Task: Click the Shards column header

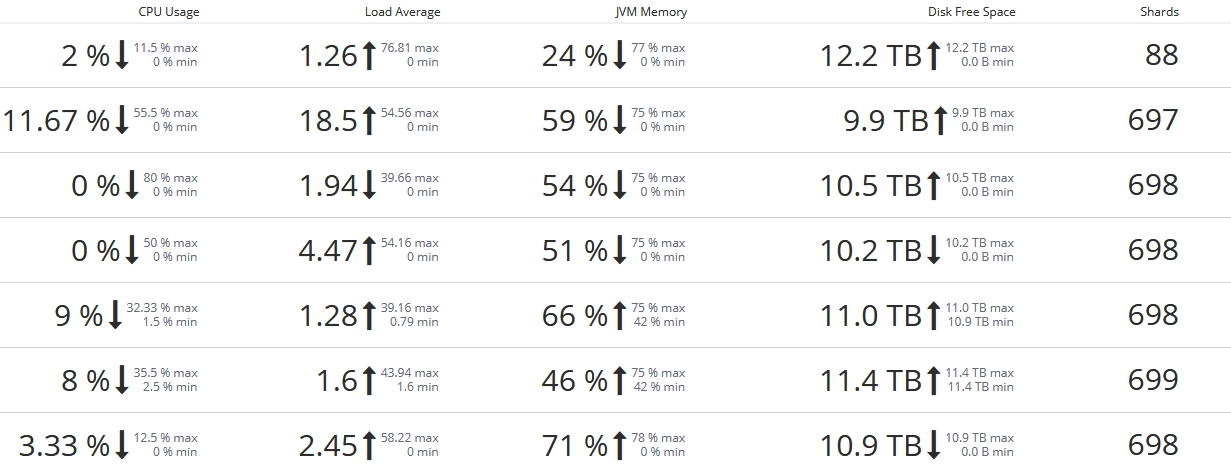Action: pyautogui.click(x=1160, y=12)
